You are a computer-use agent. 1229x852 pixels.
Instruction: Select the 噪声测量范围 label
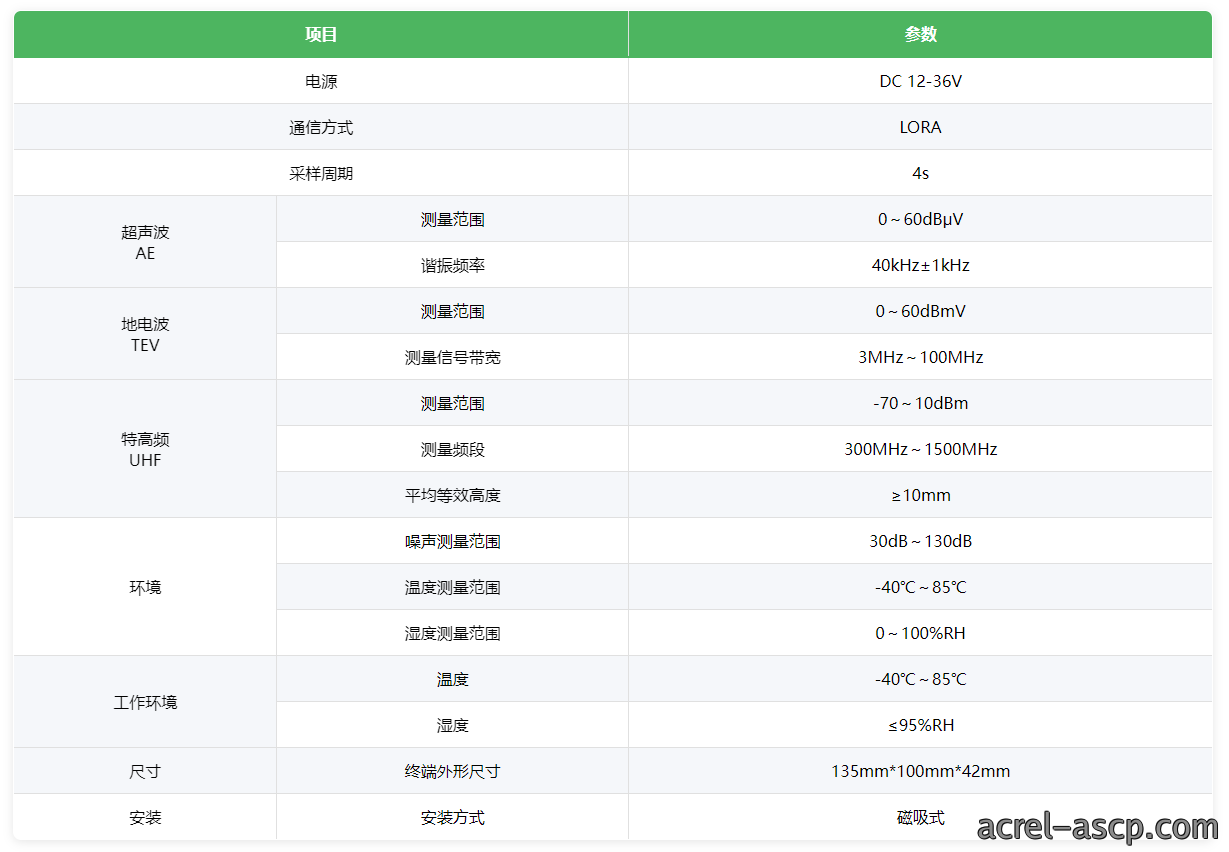452,541
